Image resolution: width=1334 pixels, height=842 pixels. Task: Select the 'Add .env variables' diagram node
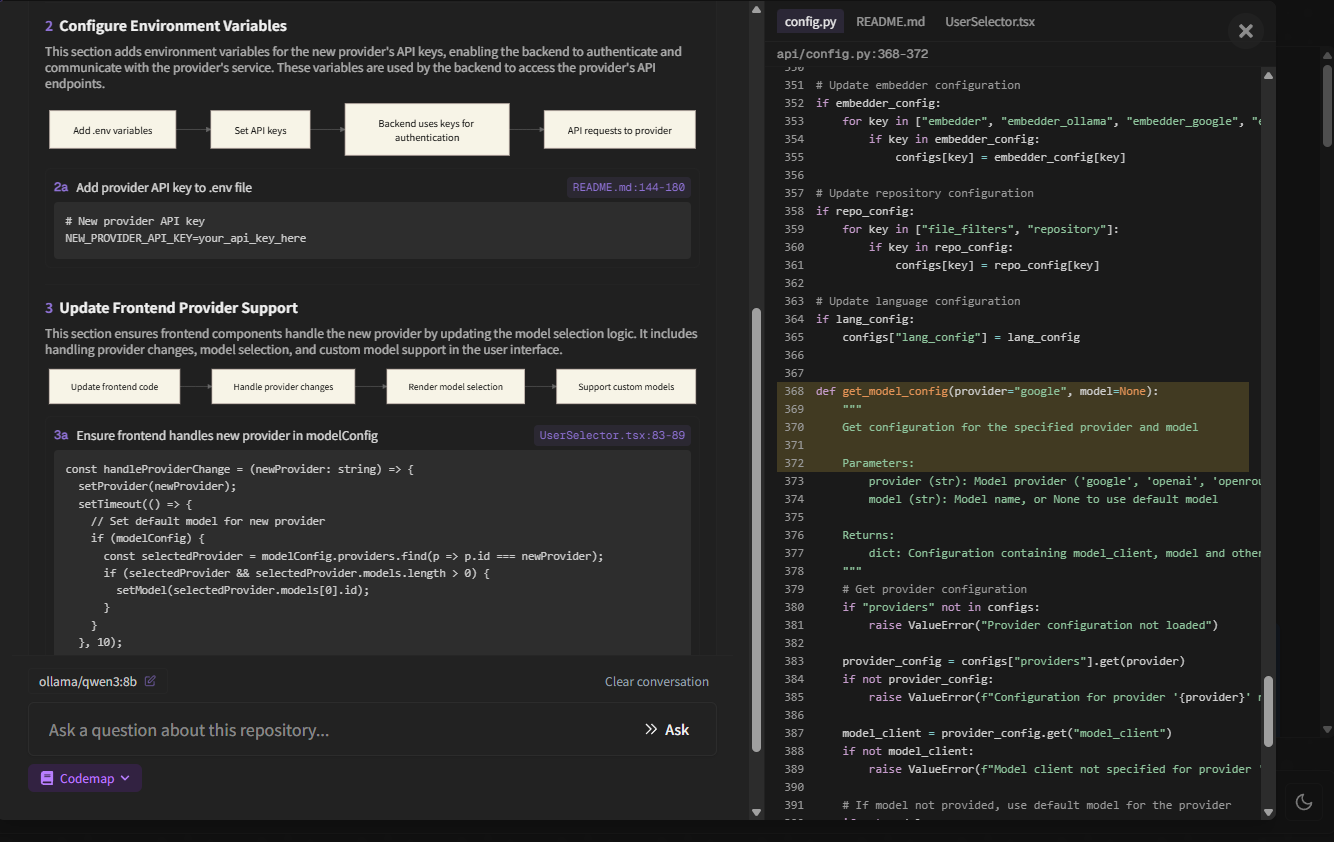[113, 130]
